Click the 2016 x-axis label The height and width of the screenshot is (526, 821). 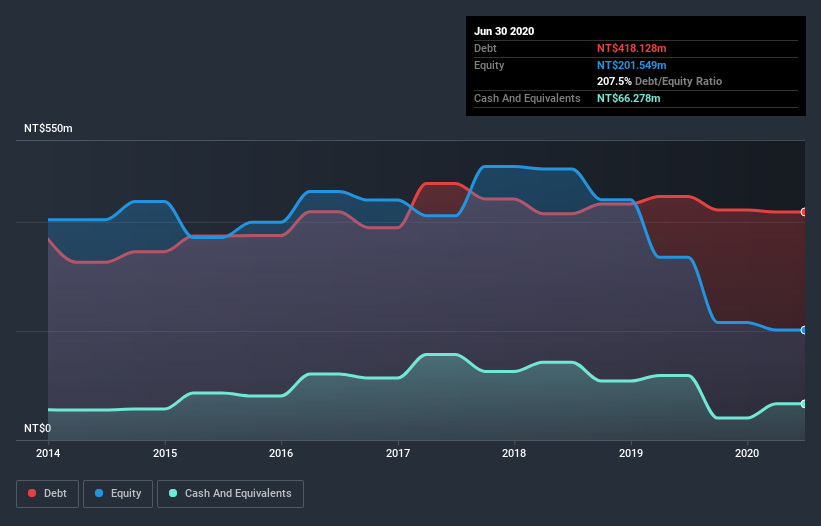[281, 453]
